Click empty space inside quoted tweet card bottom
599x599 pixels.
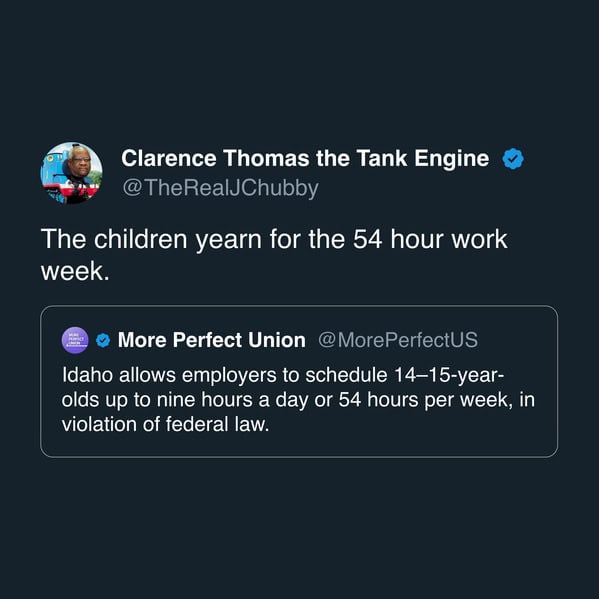tap(299, 445)
